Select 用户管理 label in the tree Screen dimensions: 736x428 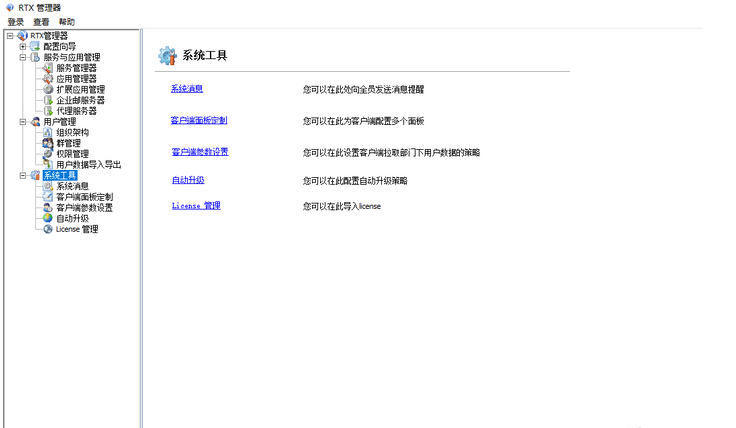(60, 122)
